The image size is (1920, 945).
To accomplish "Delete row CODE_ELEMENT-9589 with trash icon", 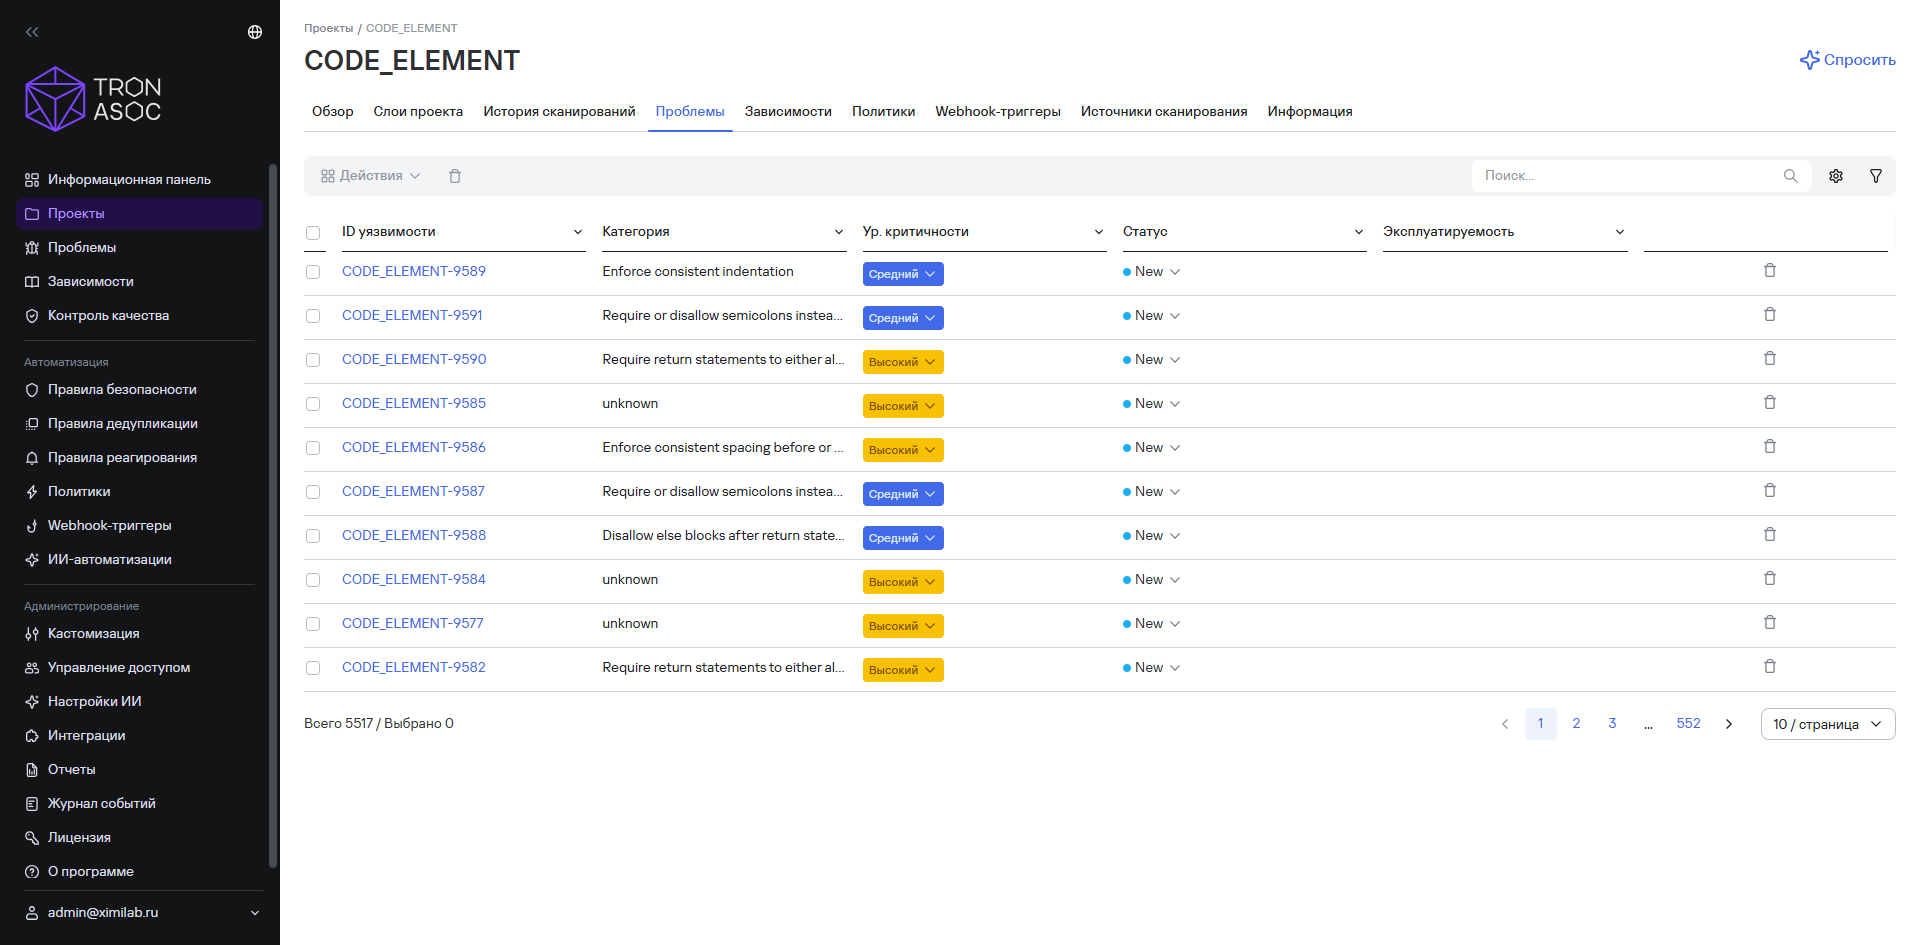I will (1770, 271).
